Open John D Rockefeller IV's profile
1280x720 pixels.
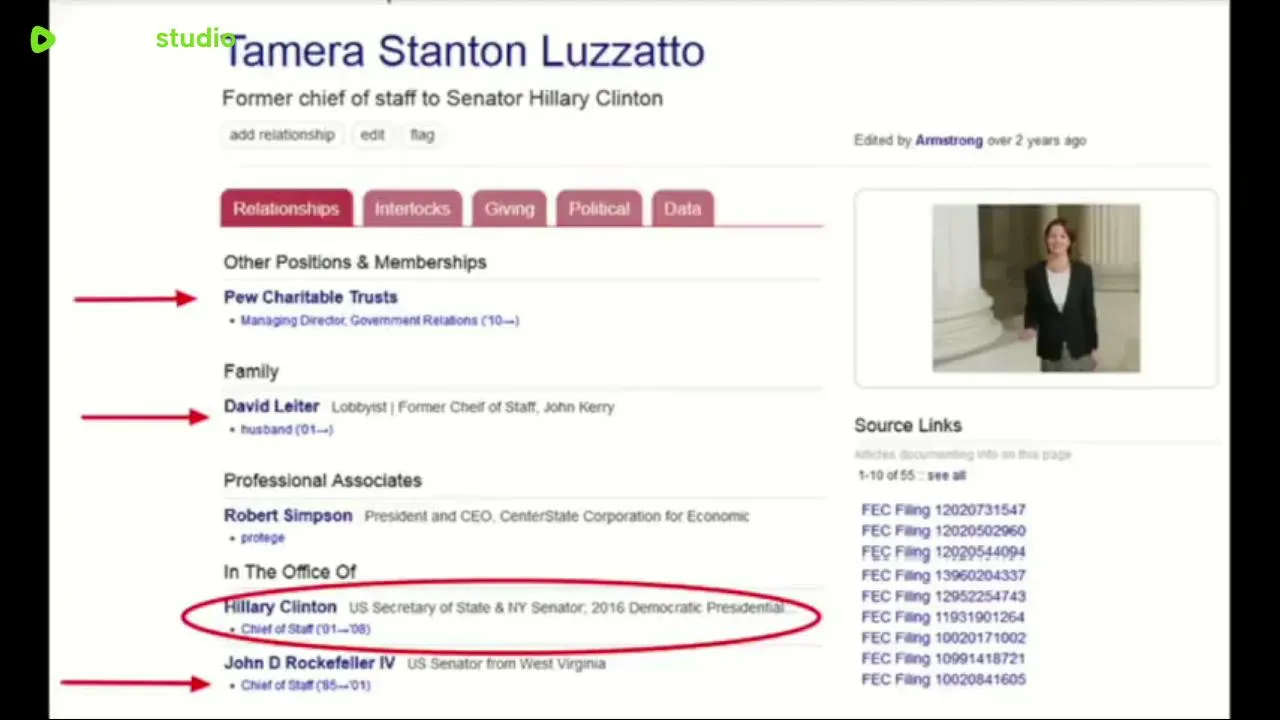309,663
